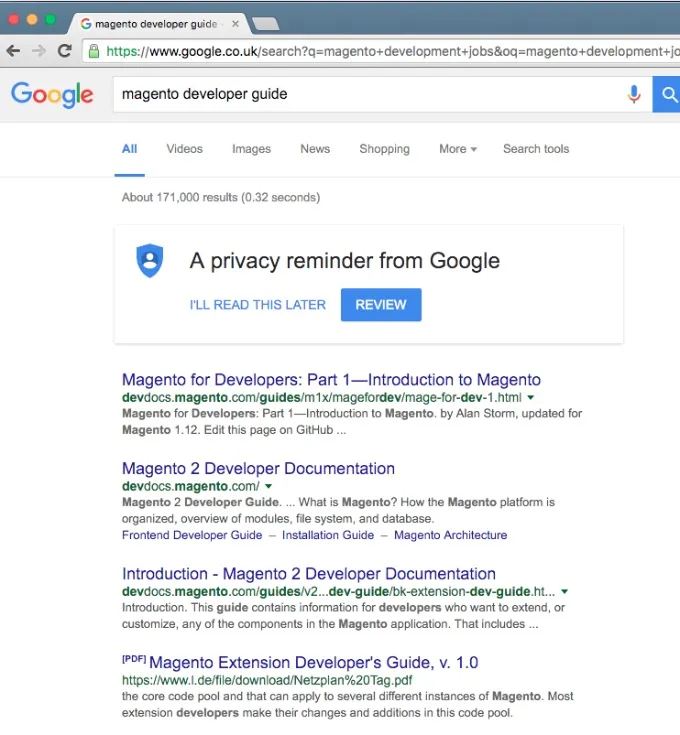Image resolution: width=680 pixels, height=735 pixels.
Task: Click the browser back arrow
Action: pyautogui.click(x=14, y=51)
